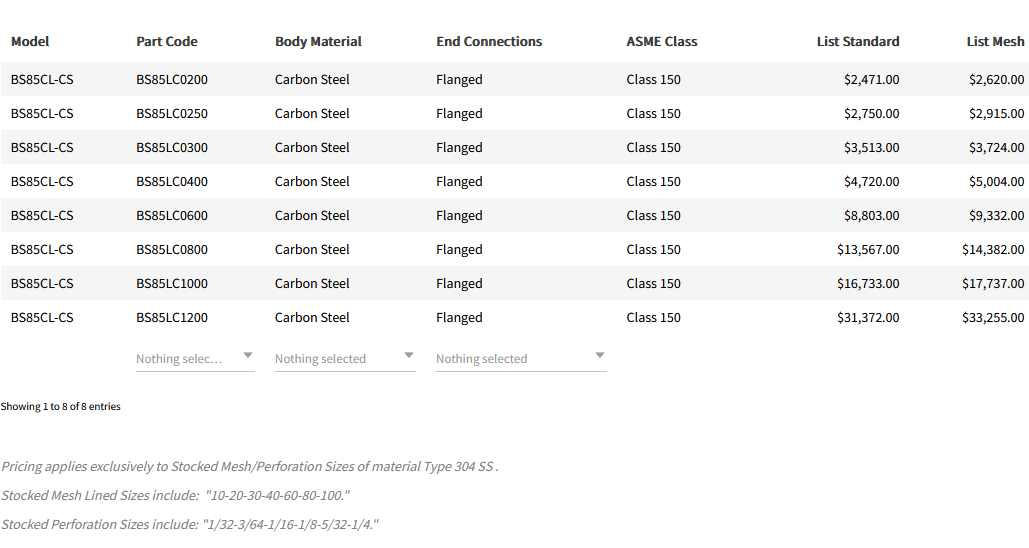Sort by List Standard price header
Screen dimensions: 1029x548
click(x=857, y=42)
